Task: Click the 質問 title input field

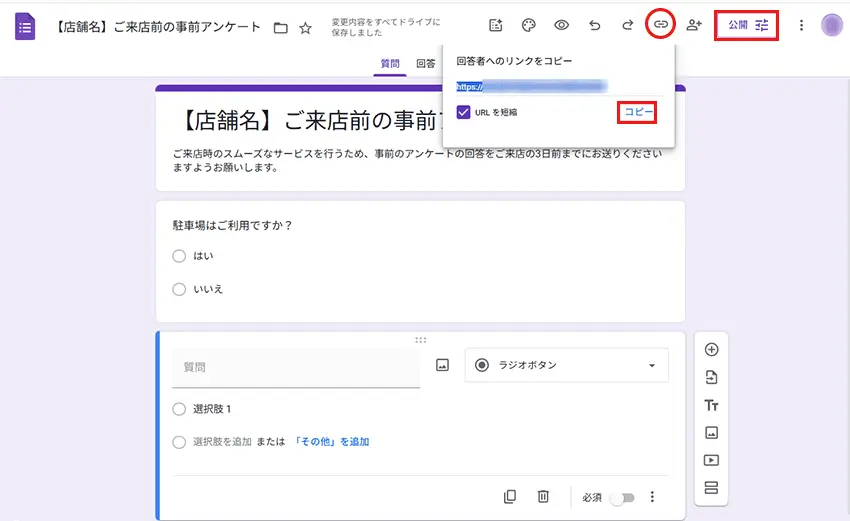Action: 295,368
